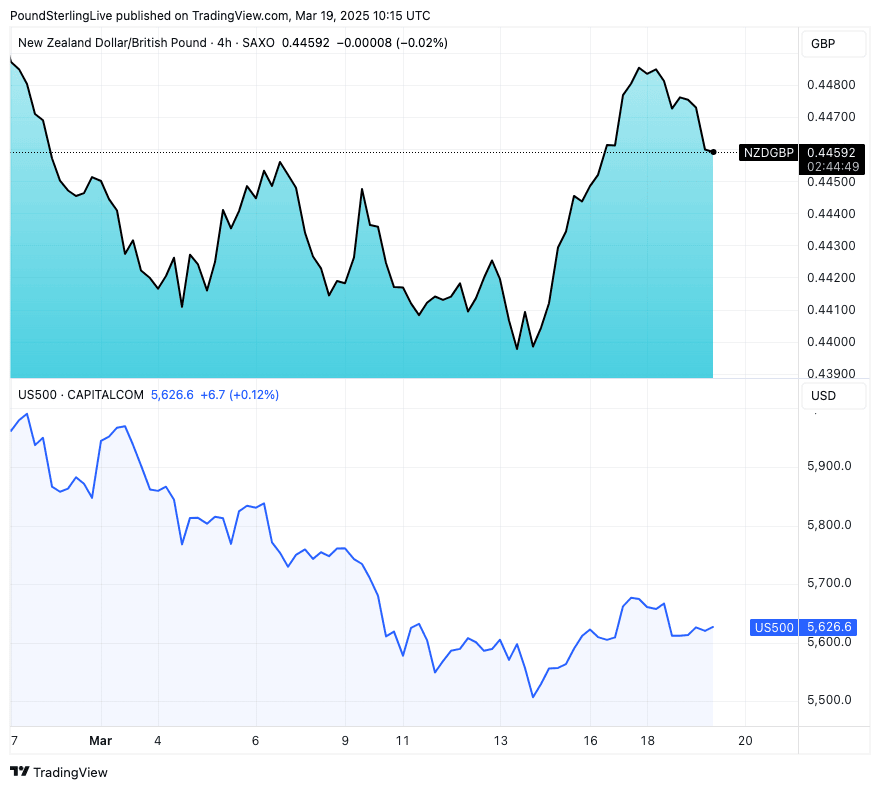Click the PoundSterlingLive publication header text

[220, 15]
